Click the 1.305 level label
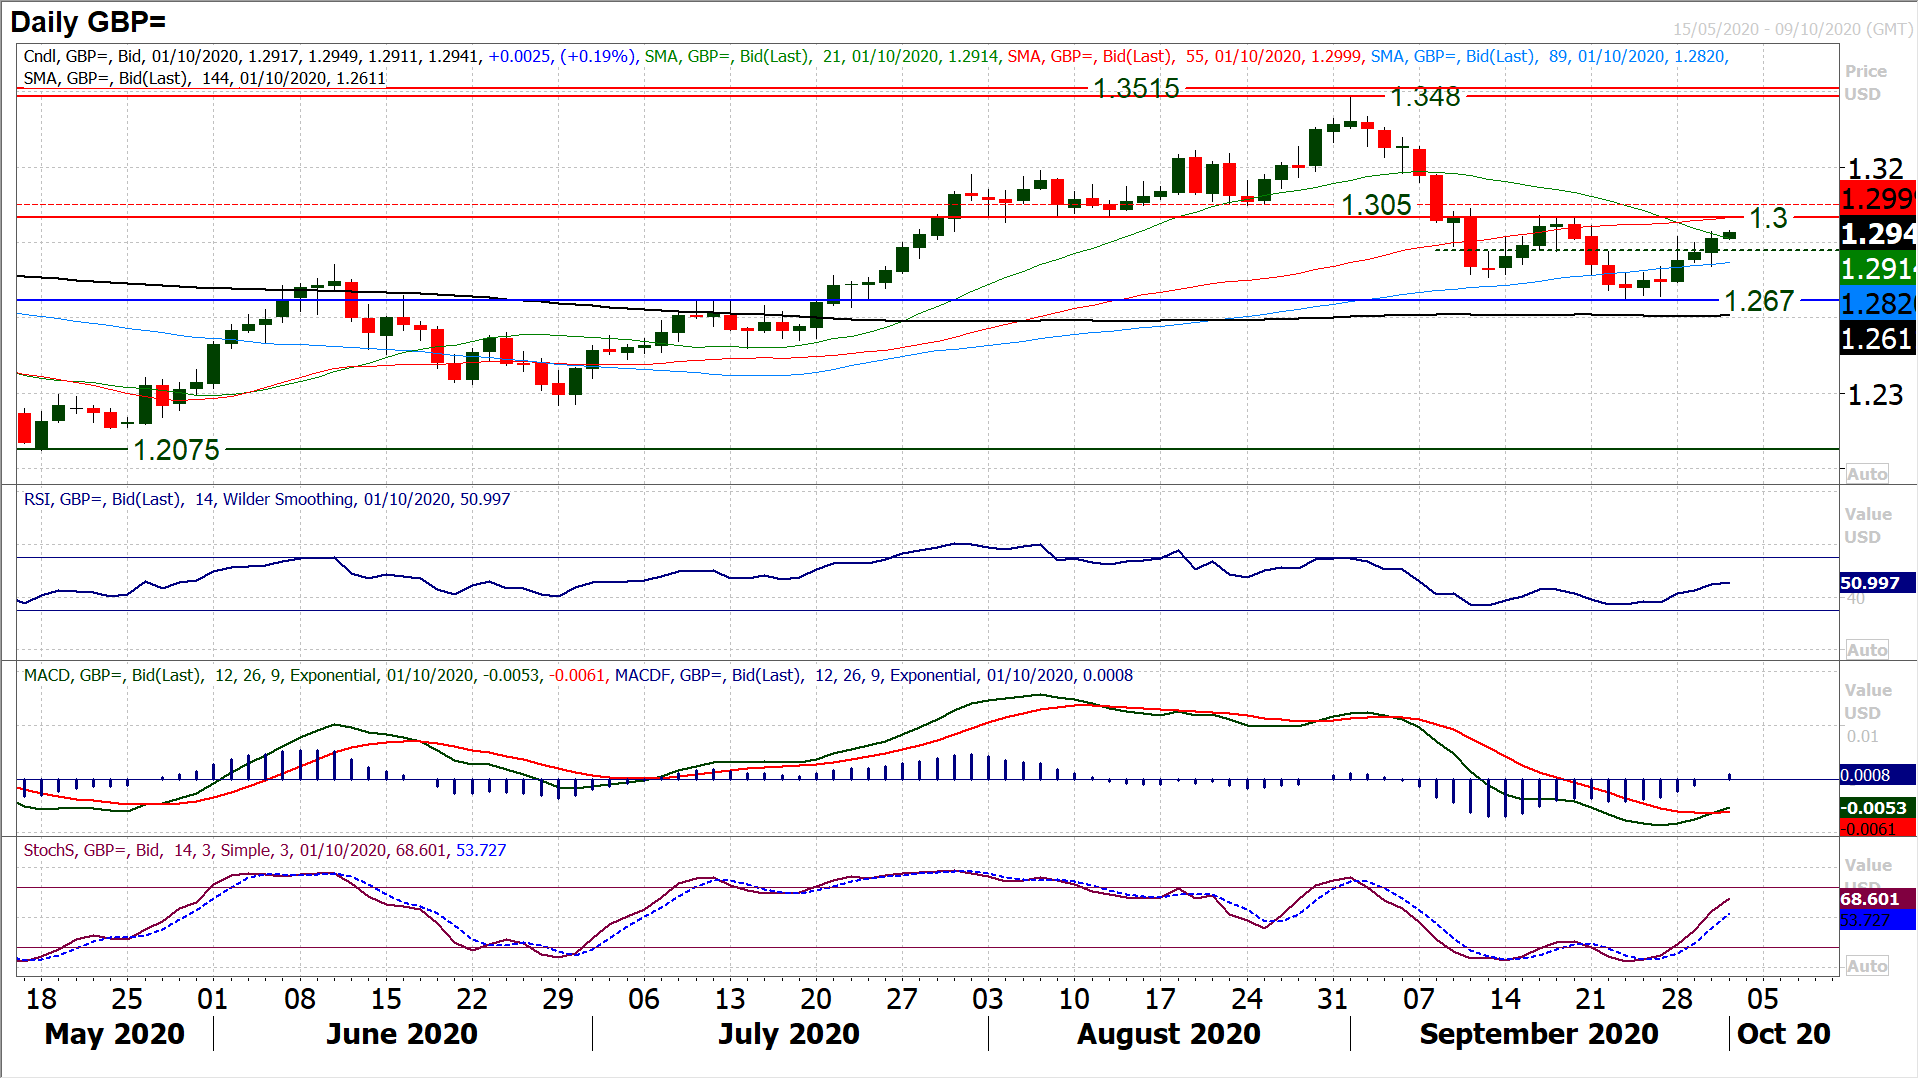 pos(1376,205)
